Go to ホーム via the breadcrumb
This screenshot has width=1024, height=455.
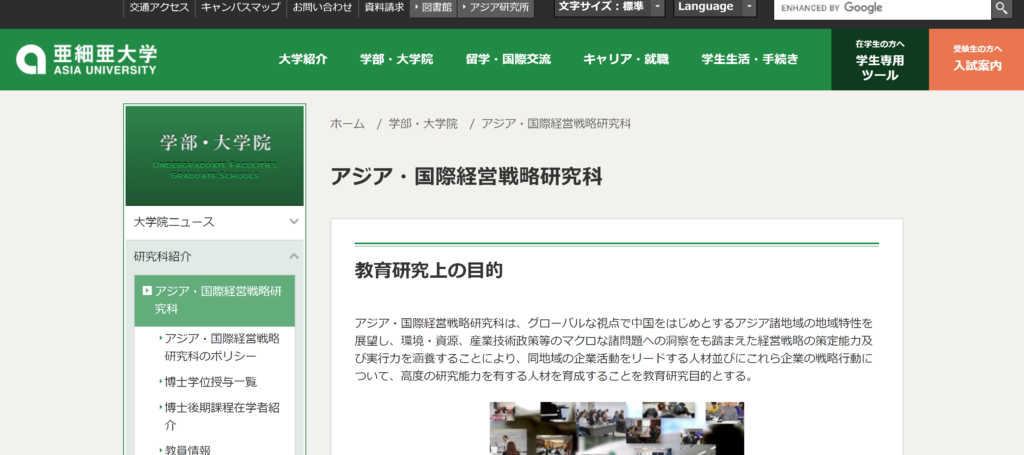click(347, 124)
